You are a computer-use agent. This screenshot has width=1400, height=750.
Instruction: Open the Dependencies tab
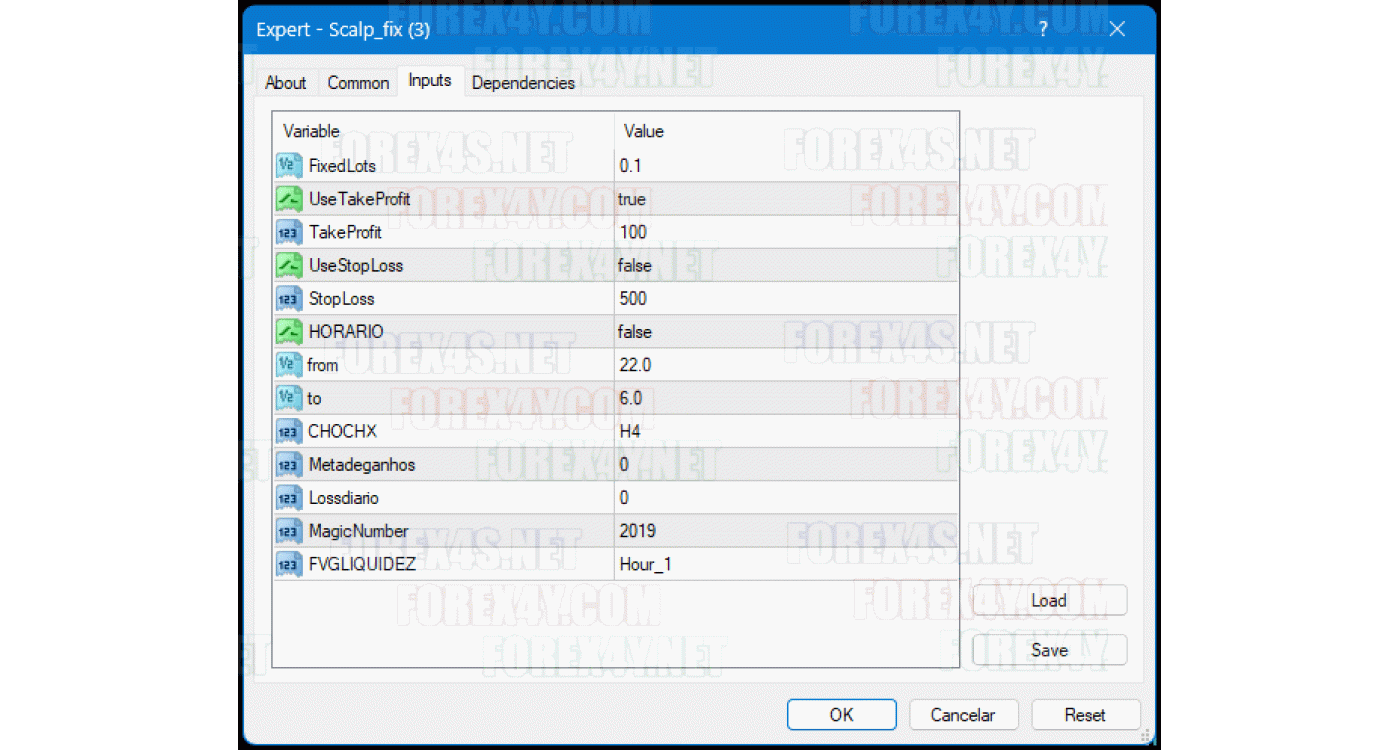click(x=523, y=83)
